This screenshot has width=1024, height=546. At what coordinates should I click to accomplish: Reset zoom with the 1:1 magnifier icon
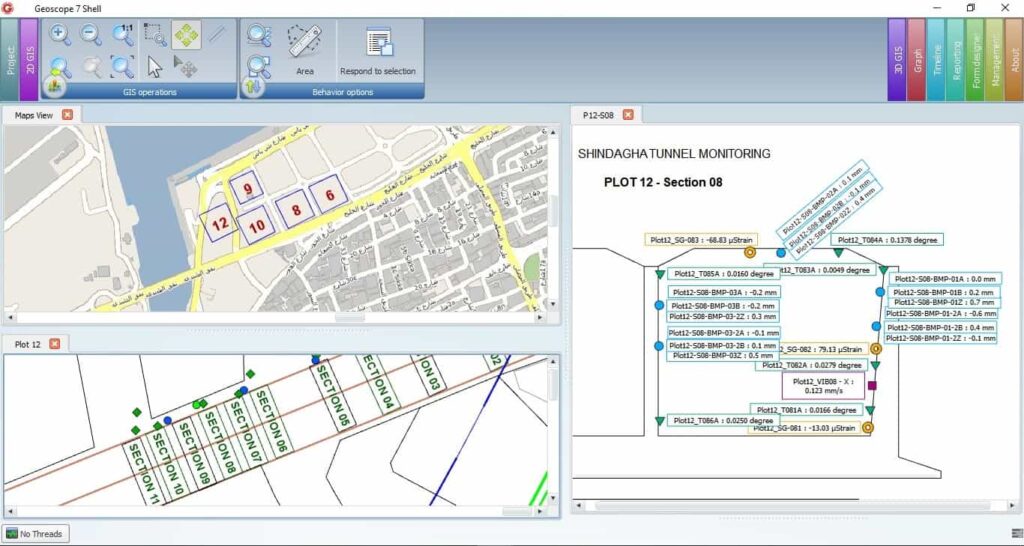tap(123, 35)
